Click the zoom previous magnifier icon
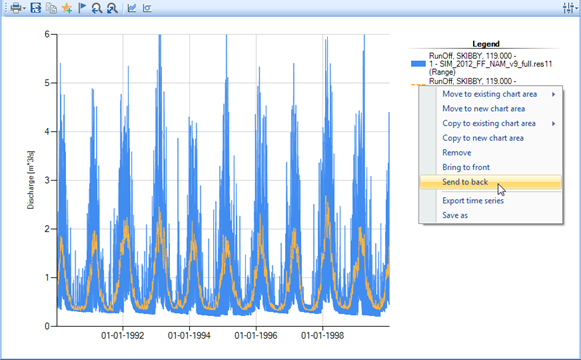The width and height of the screenshot is (581, 360). [97, 8]
